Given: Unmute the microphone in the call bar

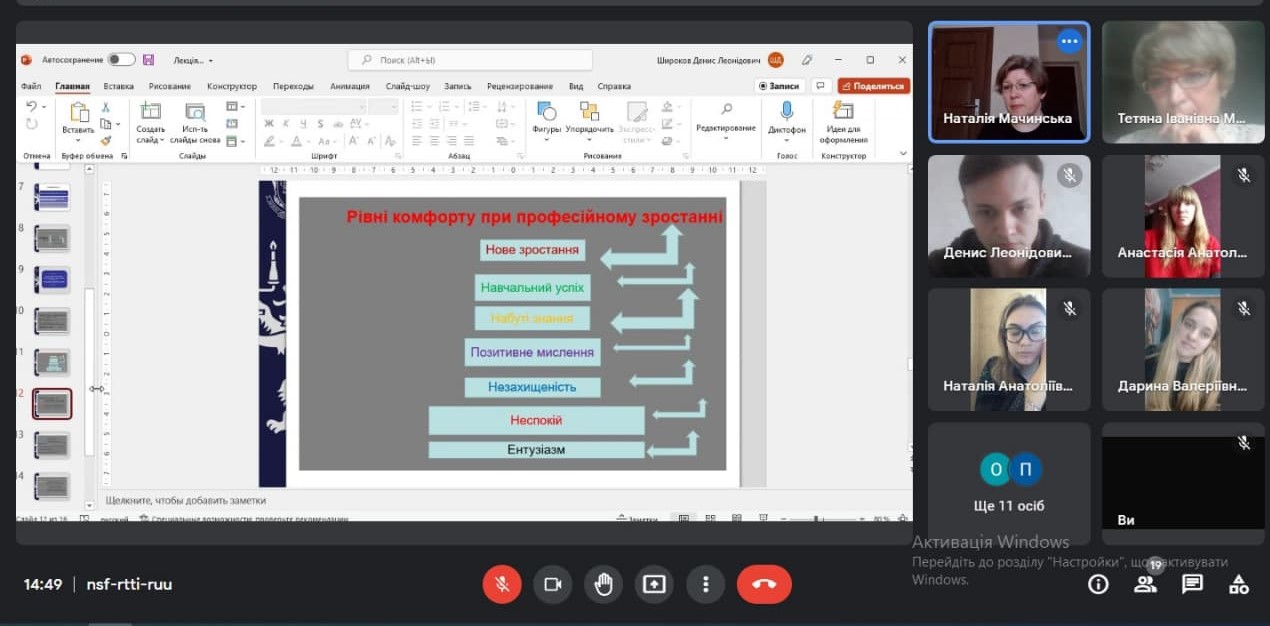Looking at the screenshot, I should [502, 584].
